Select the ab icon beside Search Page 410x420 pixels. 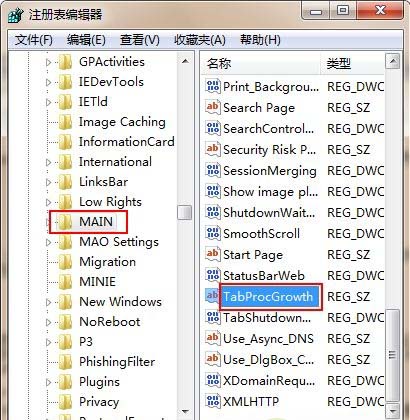pos(213,108)
